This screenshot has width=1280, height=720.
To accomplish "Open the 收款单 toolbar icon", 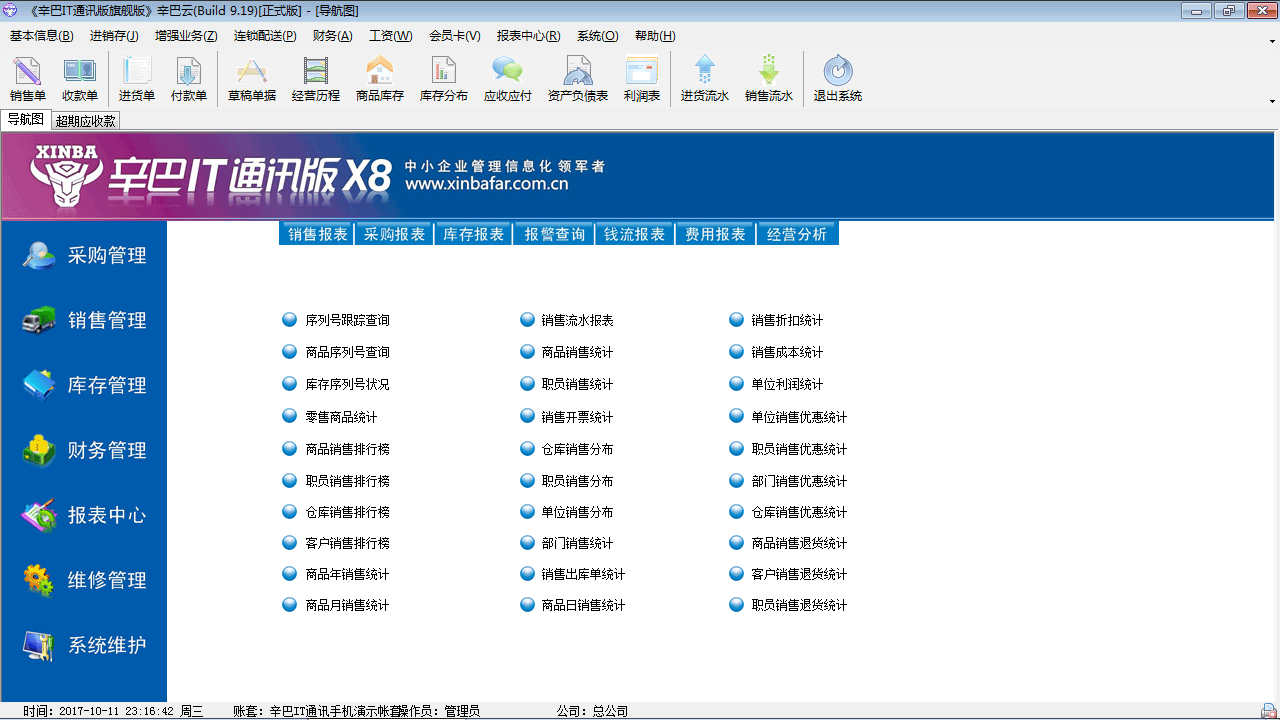I will 80,79.
